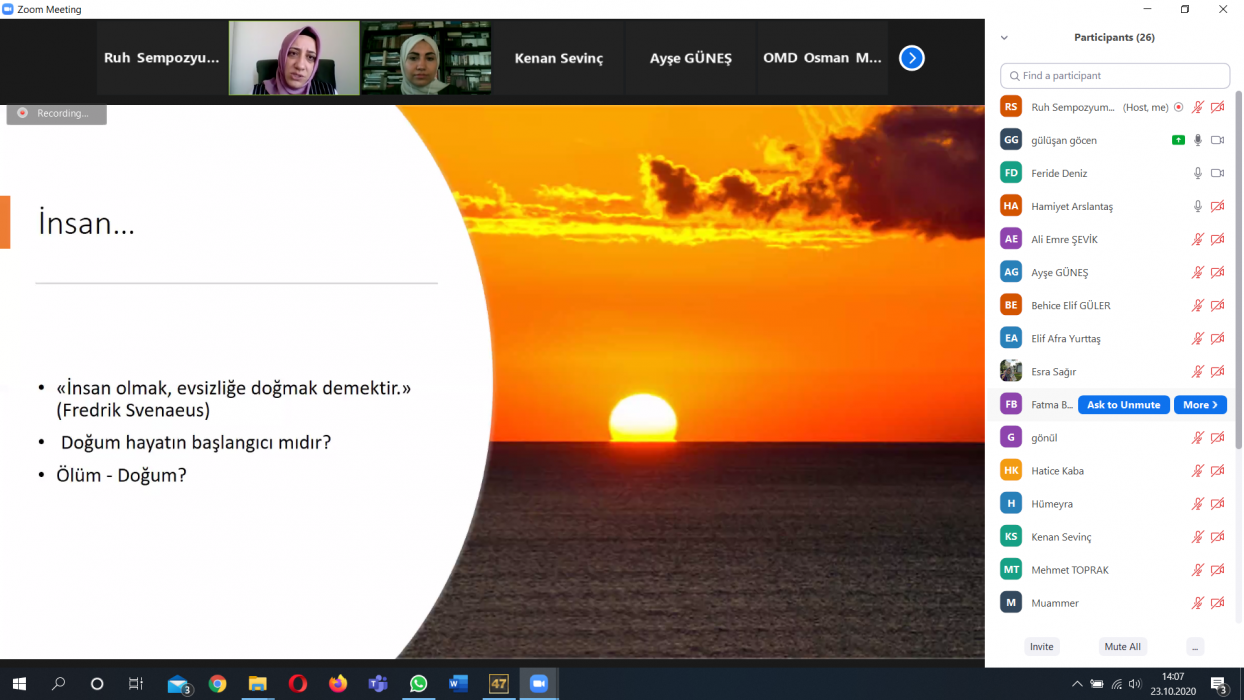Focus the Find a participant search field
1244x700 pixels.
coord(1115,76)
